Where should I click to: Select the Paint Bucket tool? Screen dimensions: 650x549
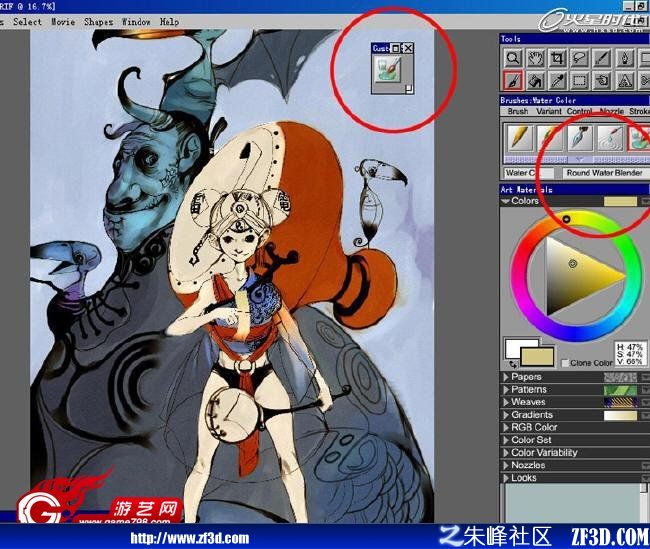point(536,80)
